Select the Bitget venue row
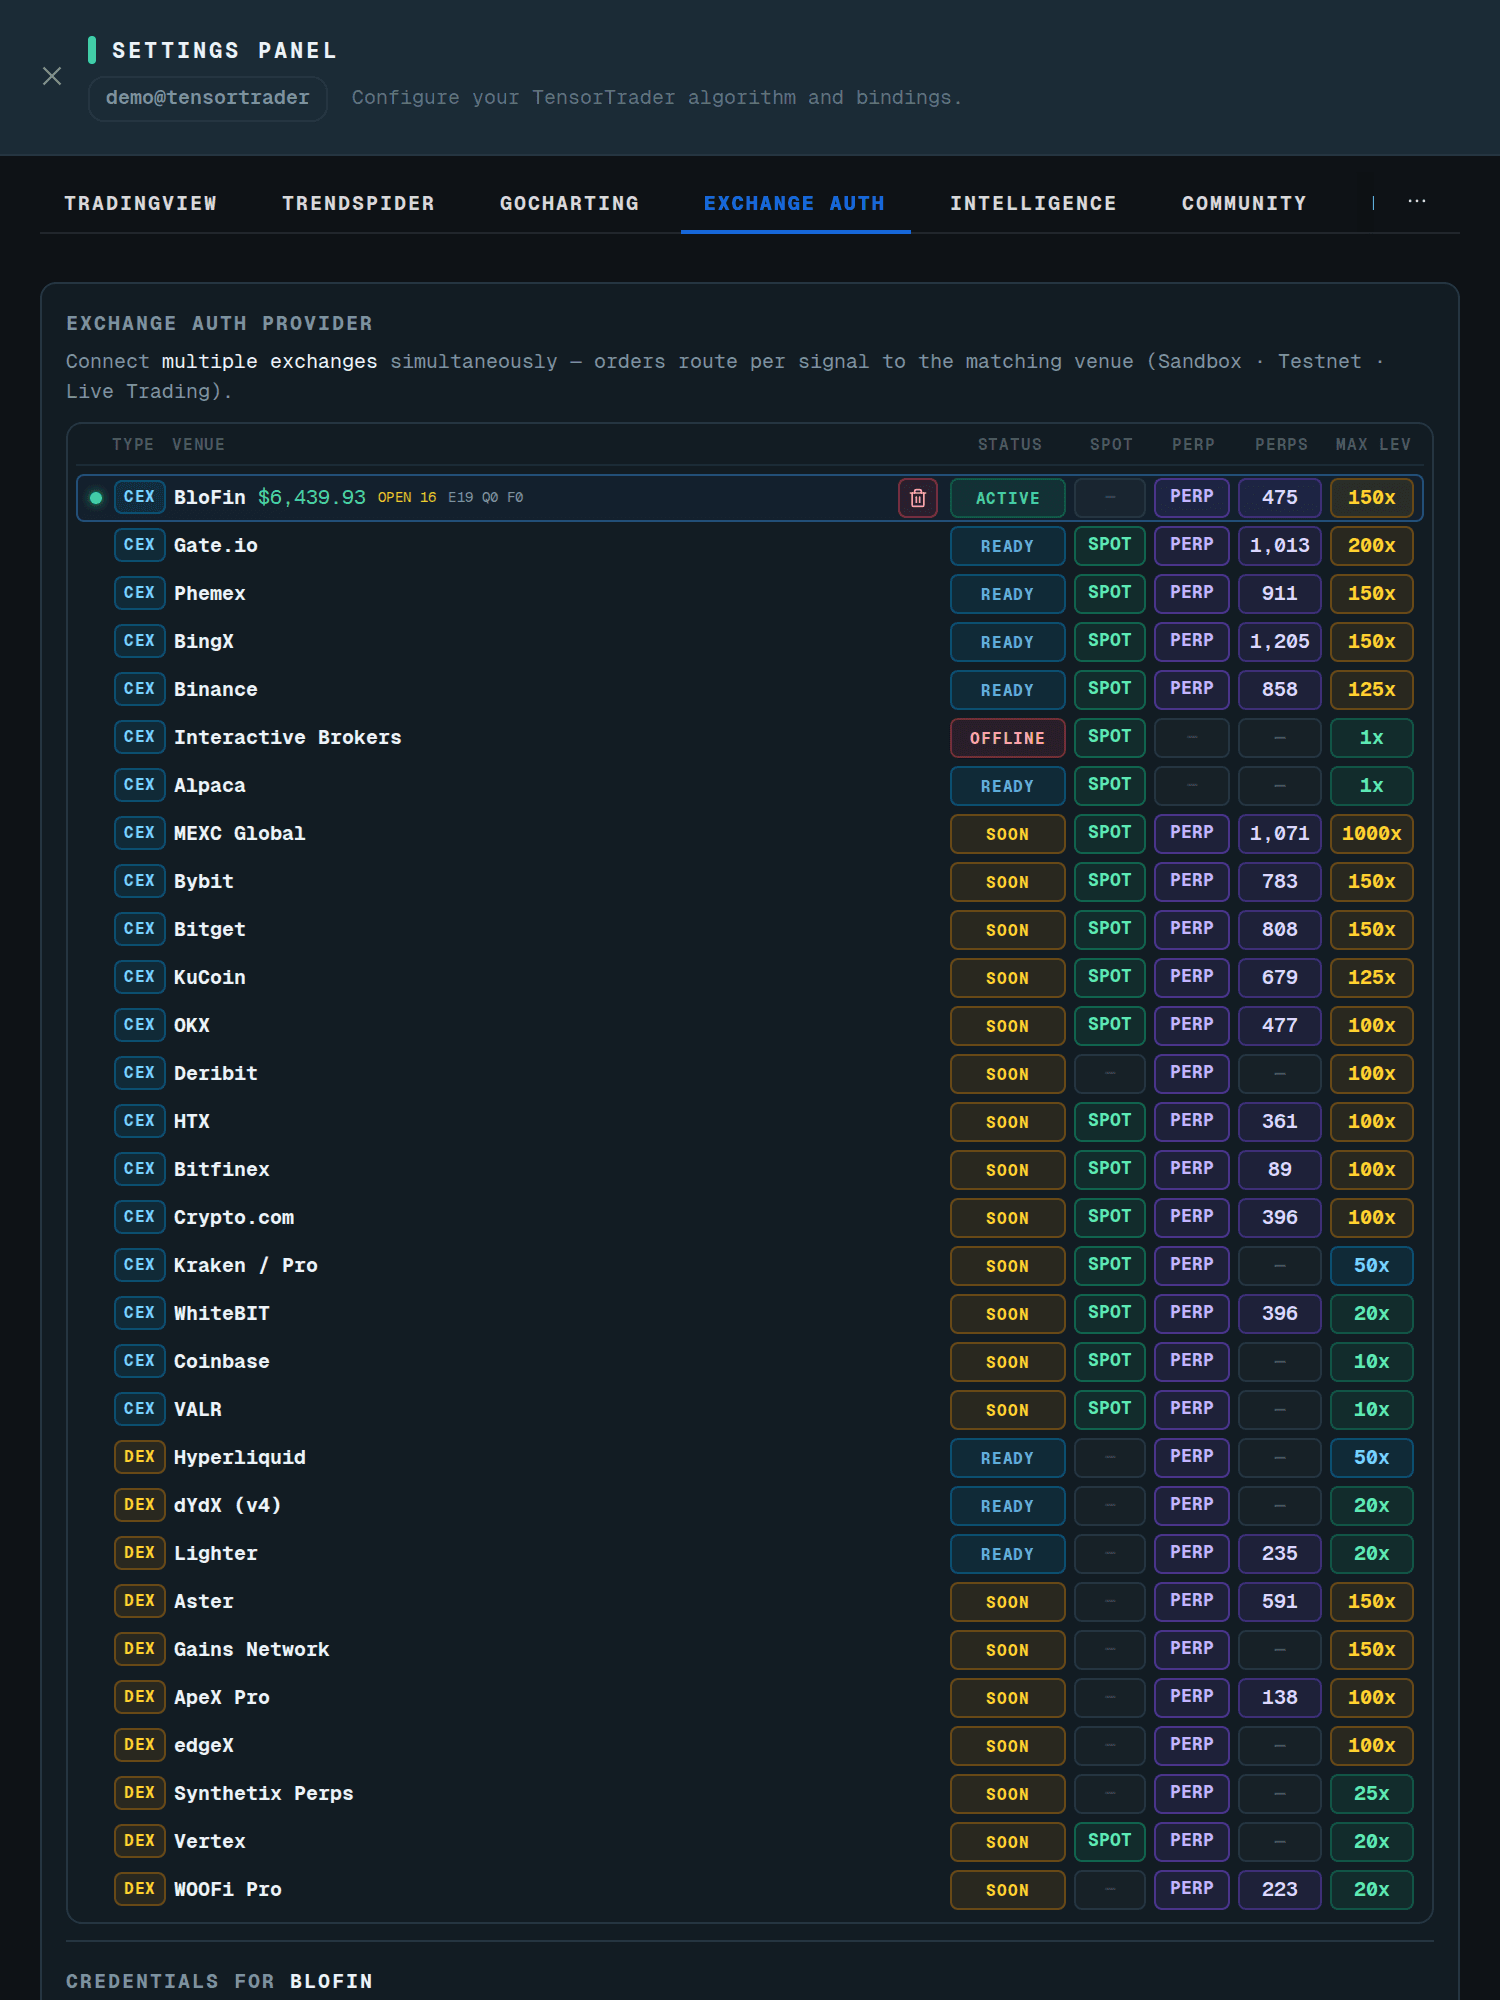Screen dimensions: 1500x2000 (749, 930)
